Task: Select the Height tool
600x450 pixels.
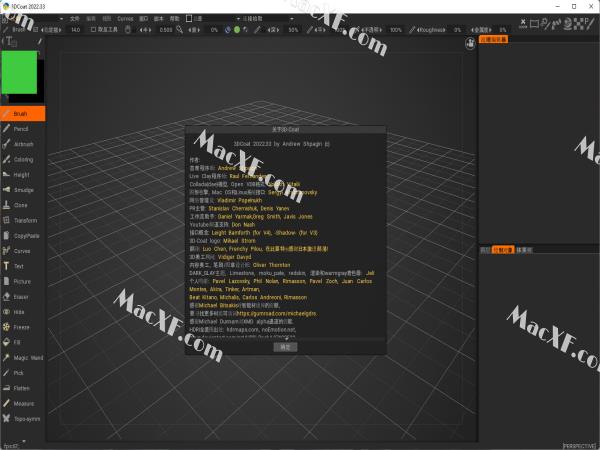Action: 23,175
